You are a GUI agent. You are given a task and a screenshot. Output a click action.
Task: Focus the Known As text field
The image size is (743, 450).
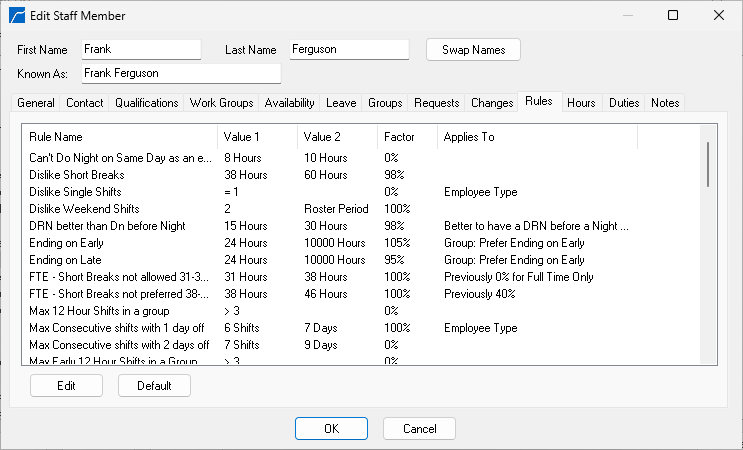click(180, 73)
